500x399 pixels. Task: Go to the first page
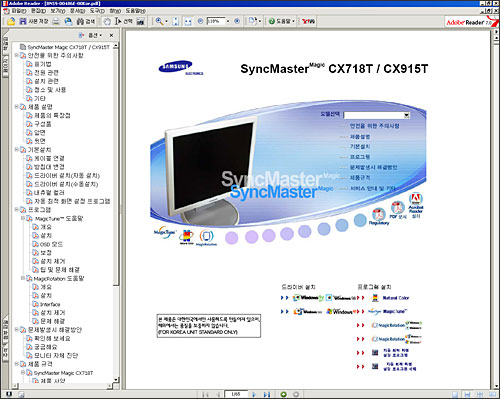pyautogui.click(x=205, y=394)
